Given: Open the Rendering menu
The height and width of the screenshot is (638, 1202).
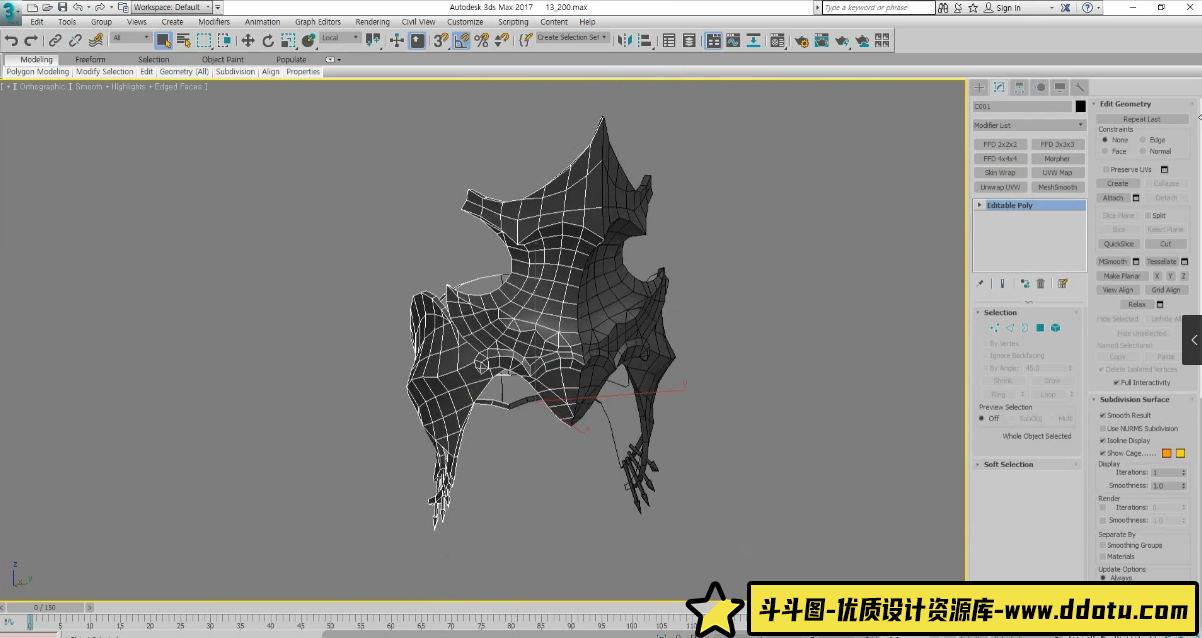Looking at the screenshot, I should pos(372,21).
